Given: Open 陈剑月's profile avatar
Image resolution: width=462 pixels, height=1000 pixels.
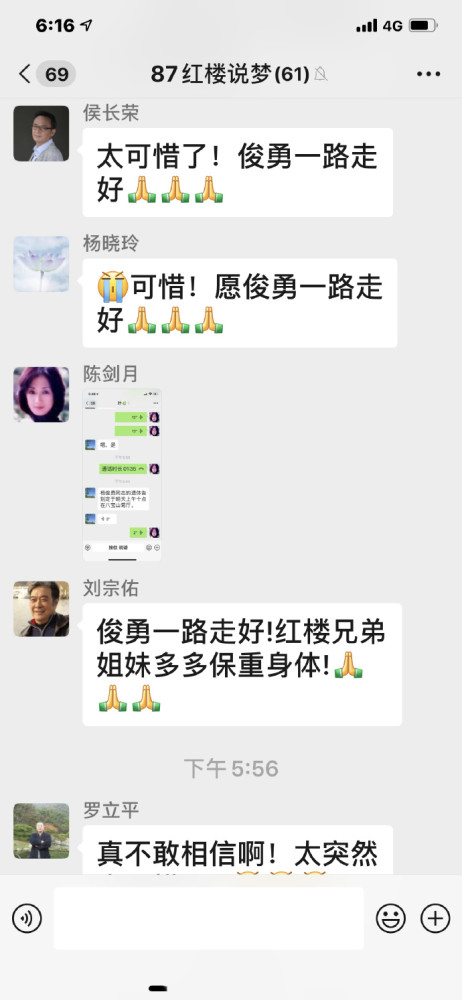Looking at the screenshot, I should click(41, 394).
